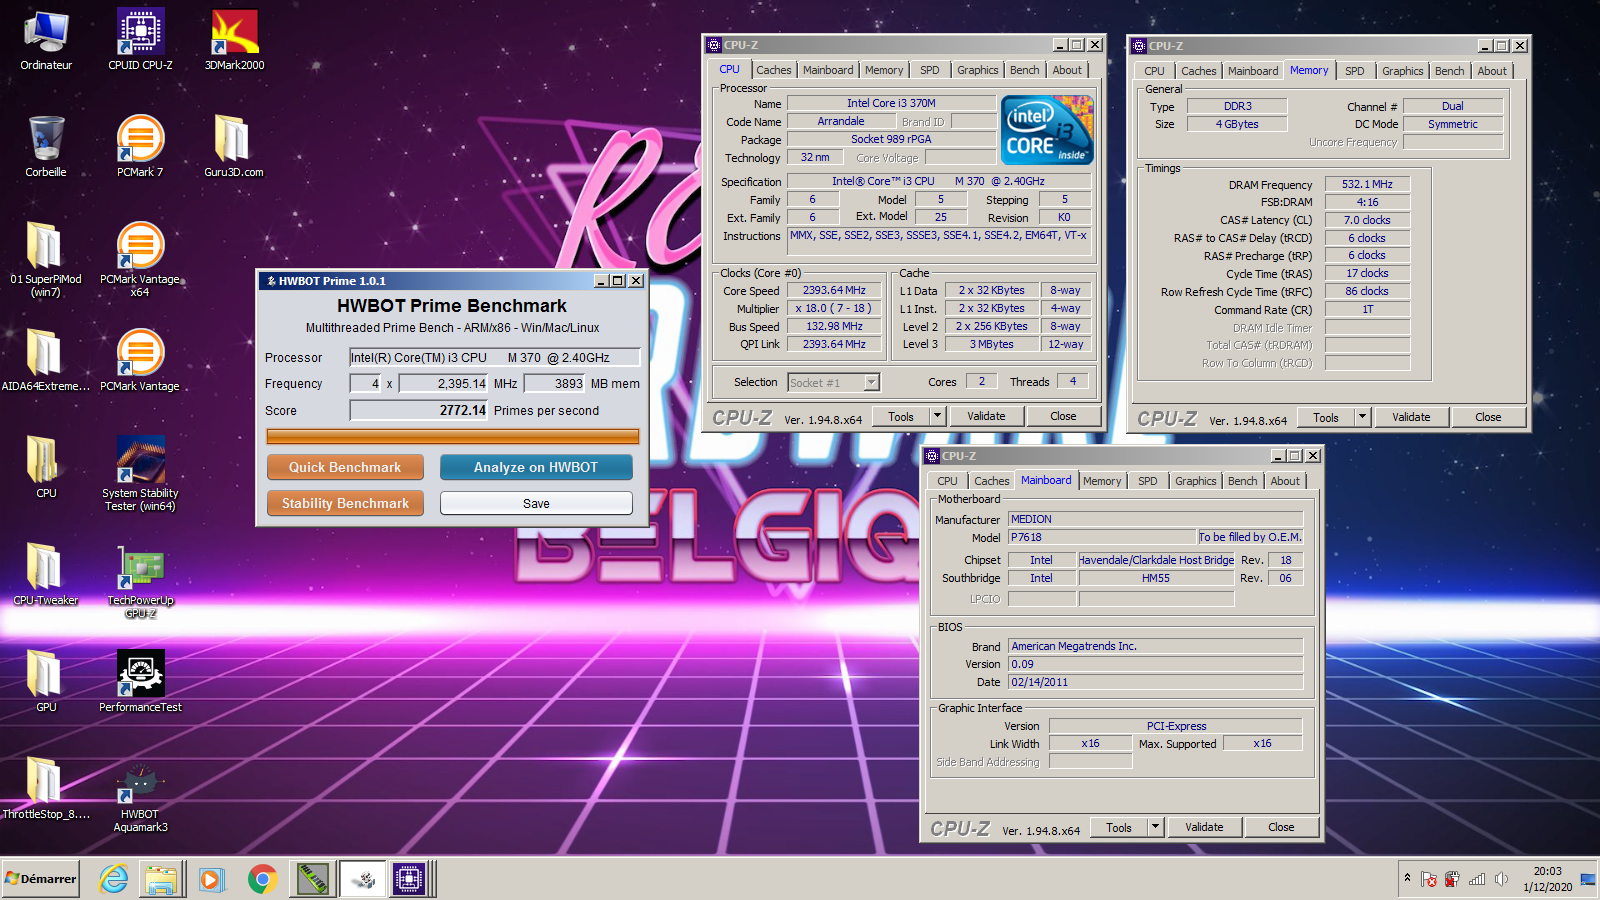Open the Corbeille recycle bin

[x=46, y=146]
